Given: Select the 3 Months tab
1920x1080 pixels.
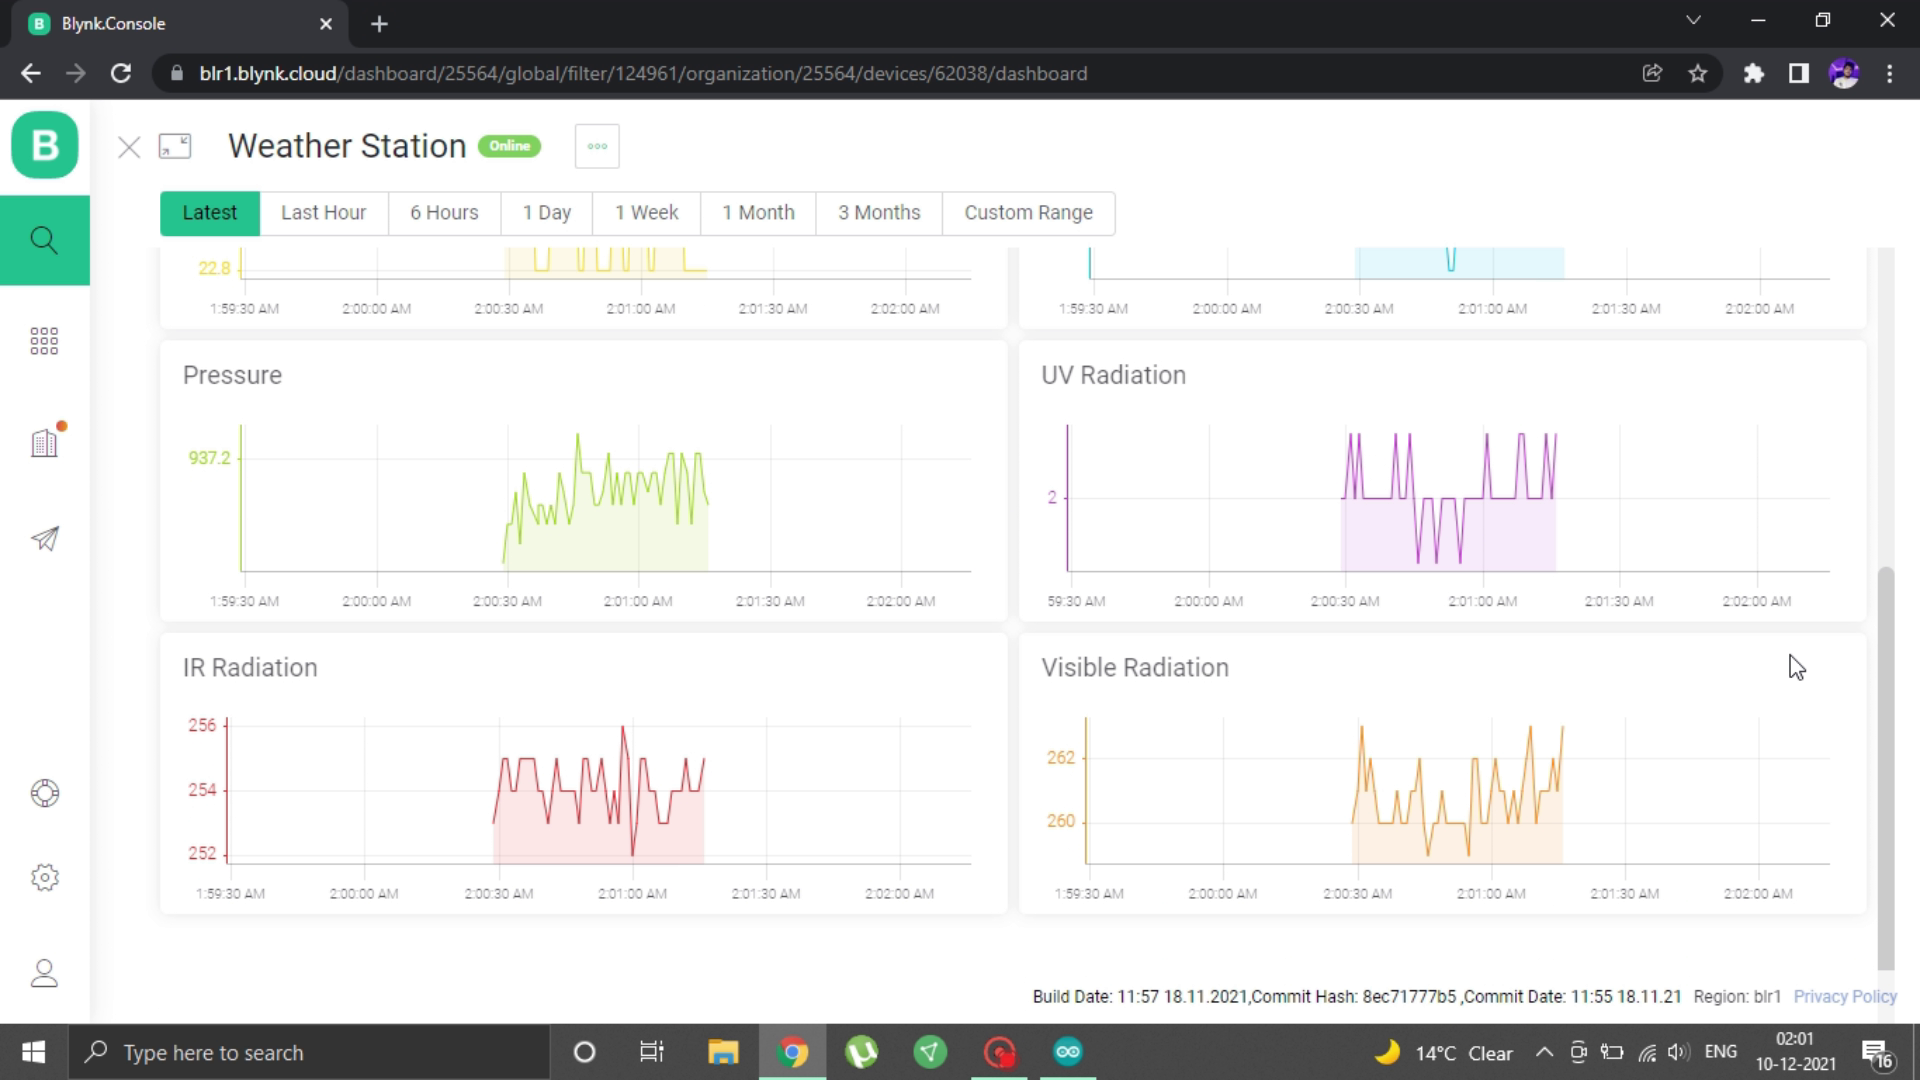Looking at the screenshot, I should [x=879, y=213].
